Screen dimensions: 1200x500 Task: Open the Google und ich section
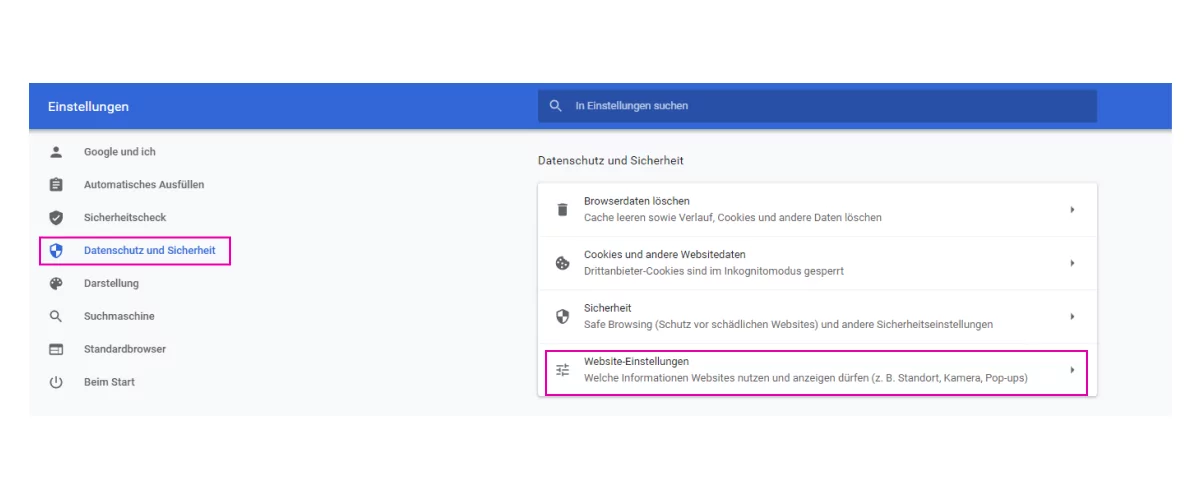point(120,152)
